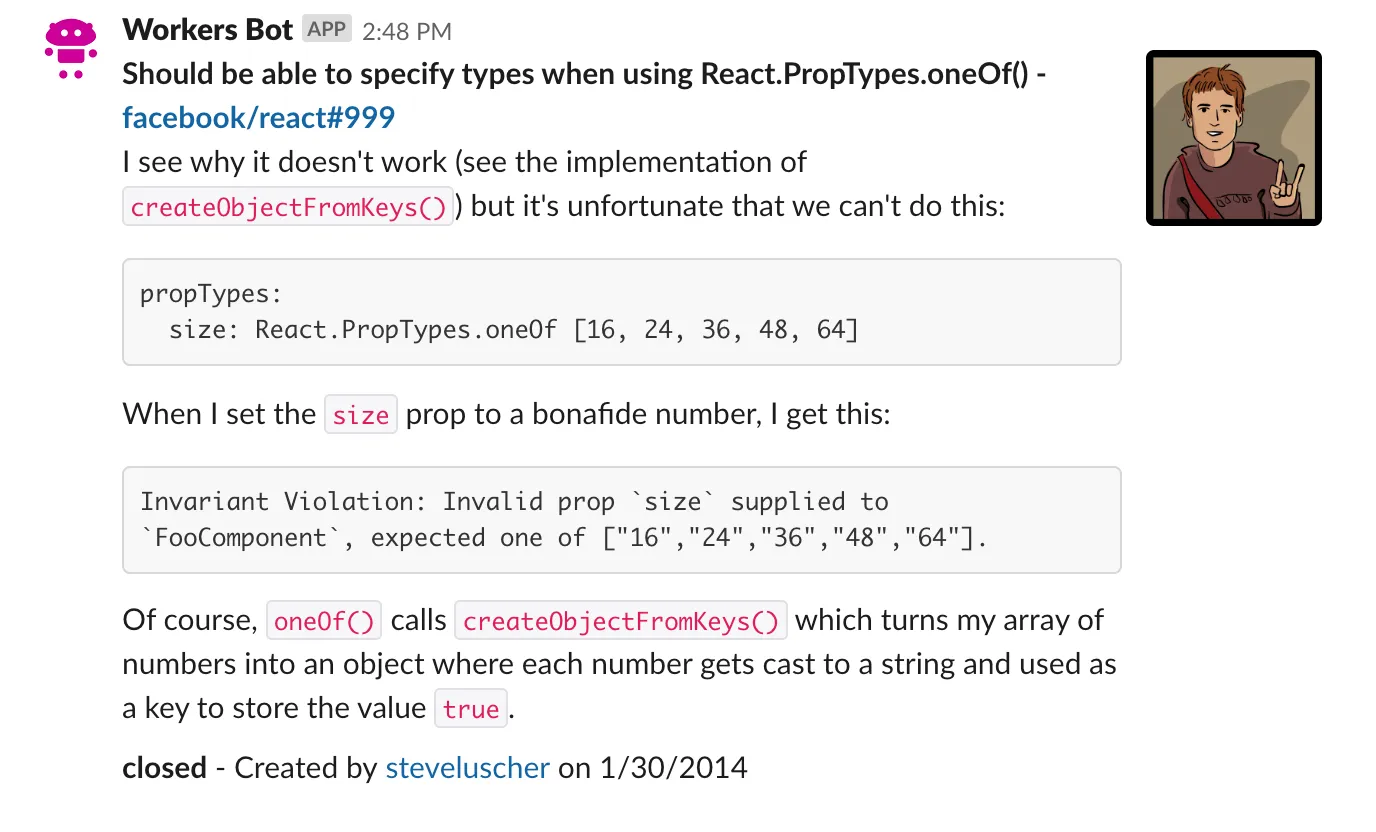The height and width of the screenshot is (832, 1376).
Task: Click the cartoon user avatar thumbnail on right
Action: 1233,137
